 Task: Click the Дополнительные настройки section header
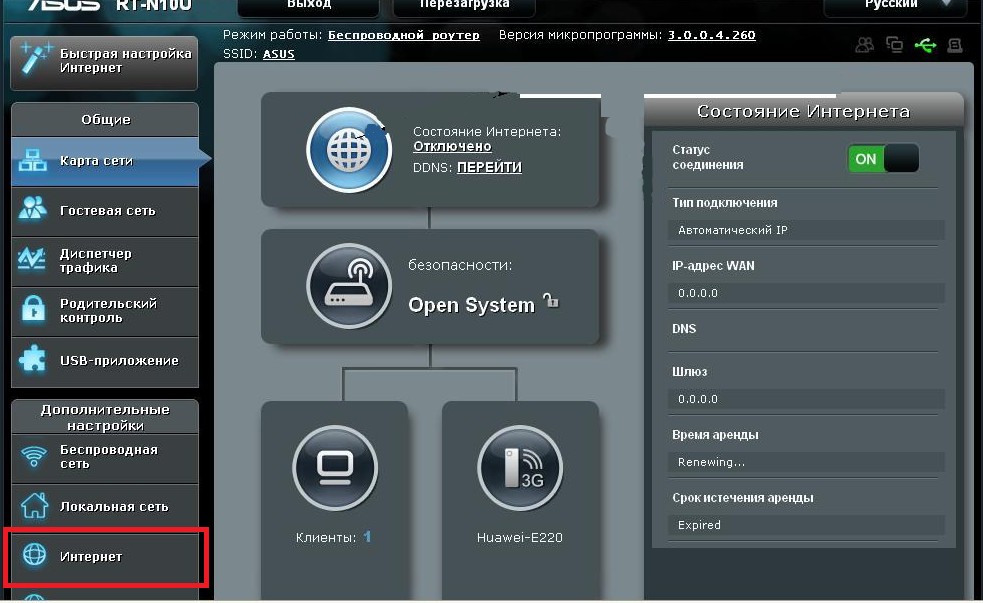pos(105,417)
